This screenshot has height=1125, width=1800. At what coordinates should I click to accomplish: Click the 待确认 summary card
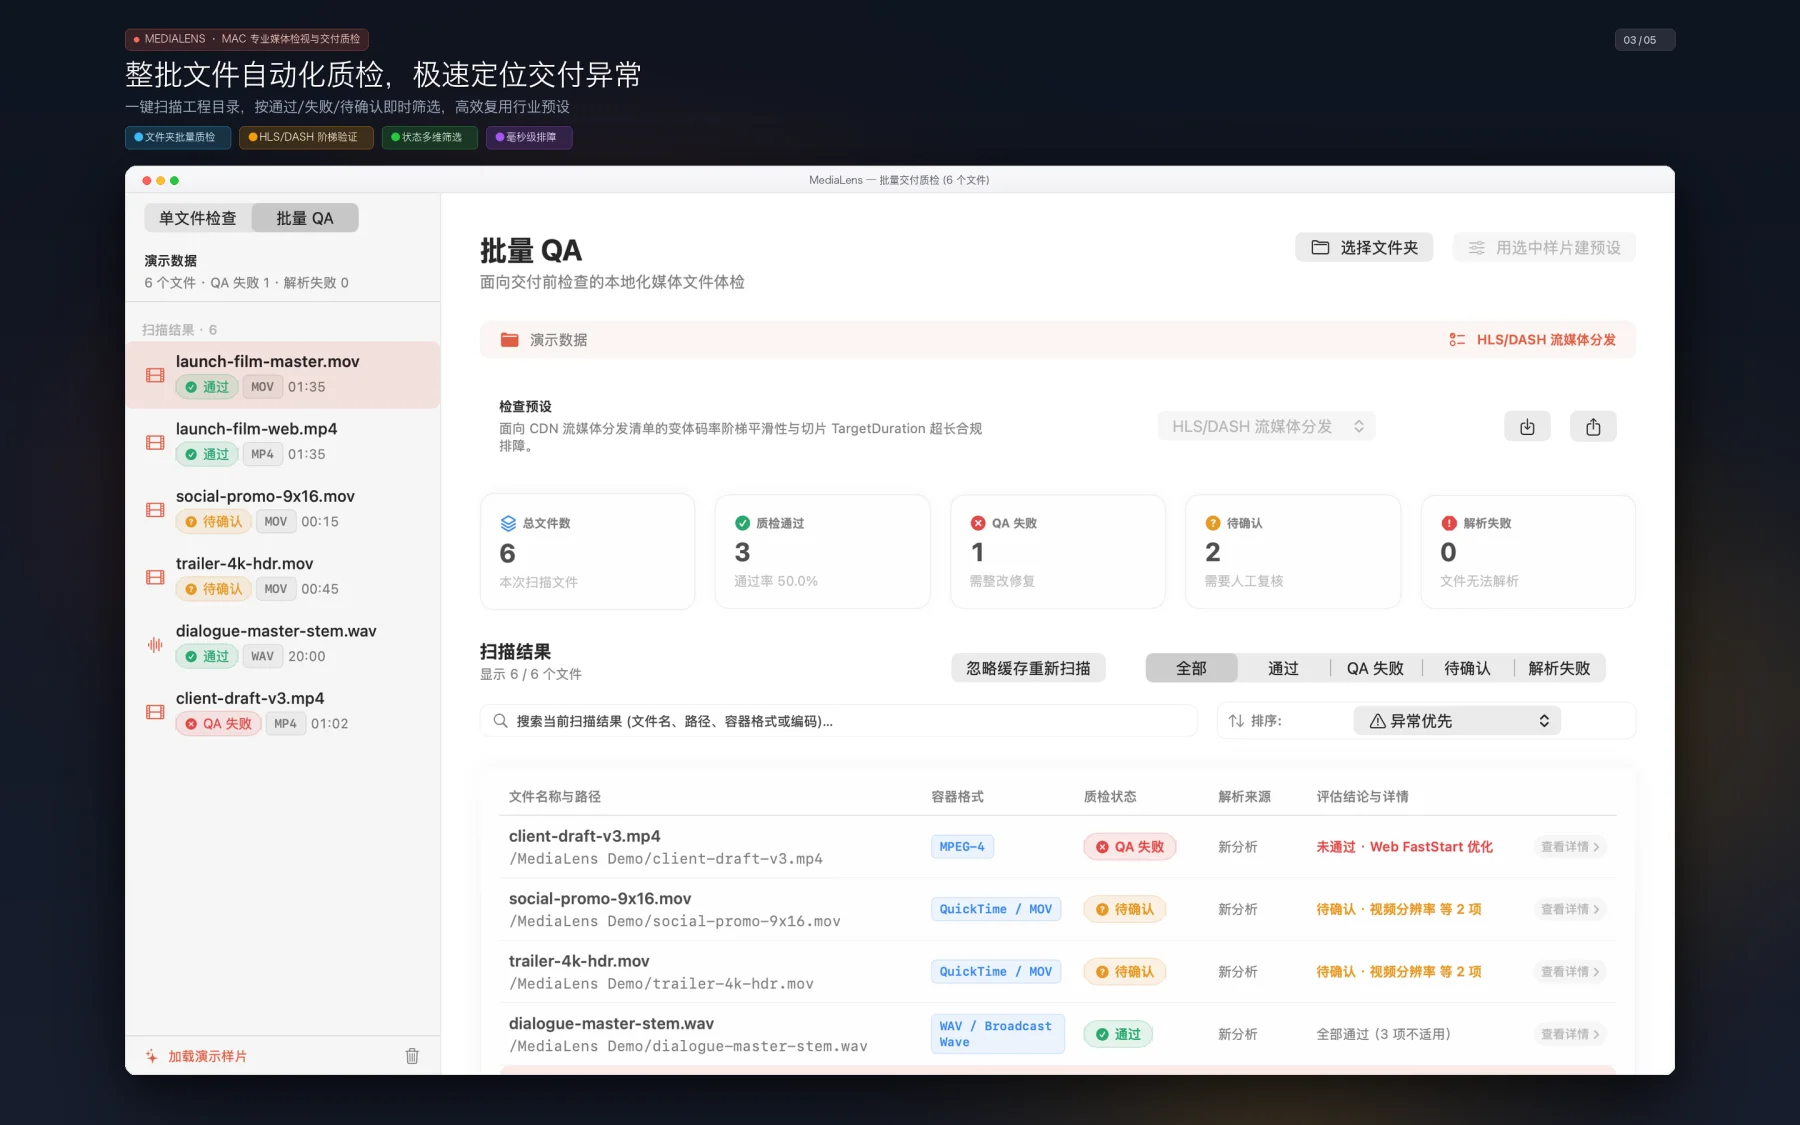click(x=1293, y=551)
